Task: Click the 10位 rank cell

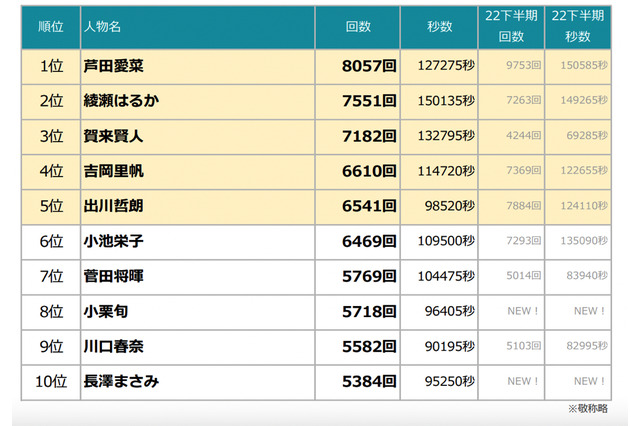Action: [51, 382]
